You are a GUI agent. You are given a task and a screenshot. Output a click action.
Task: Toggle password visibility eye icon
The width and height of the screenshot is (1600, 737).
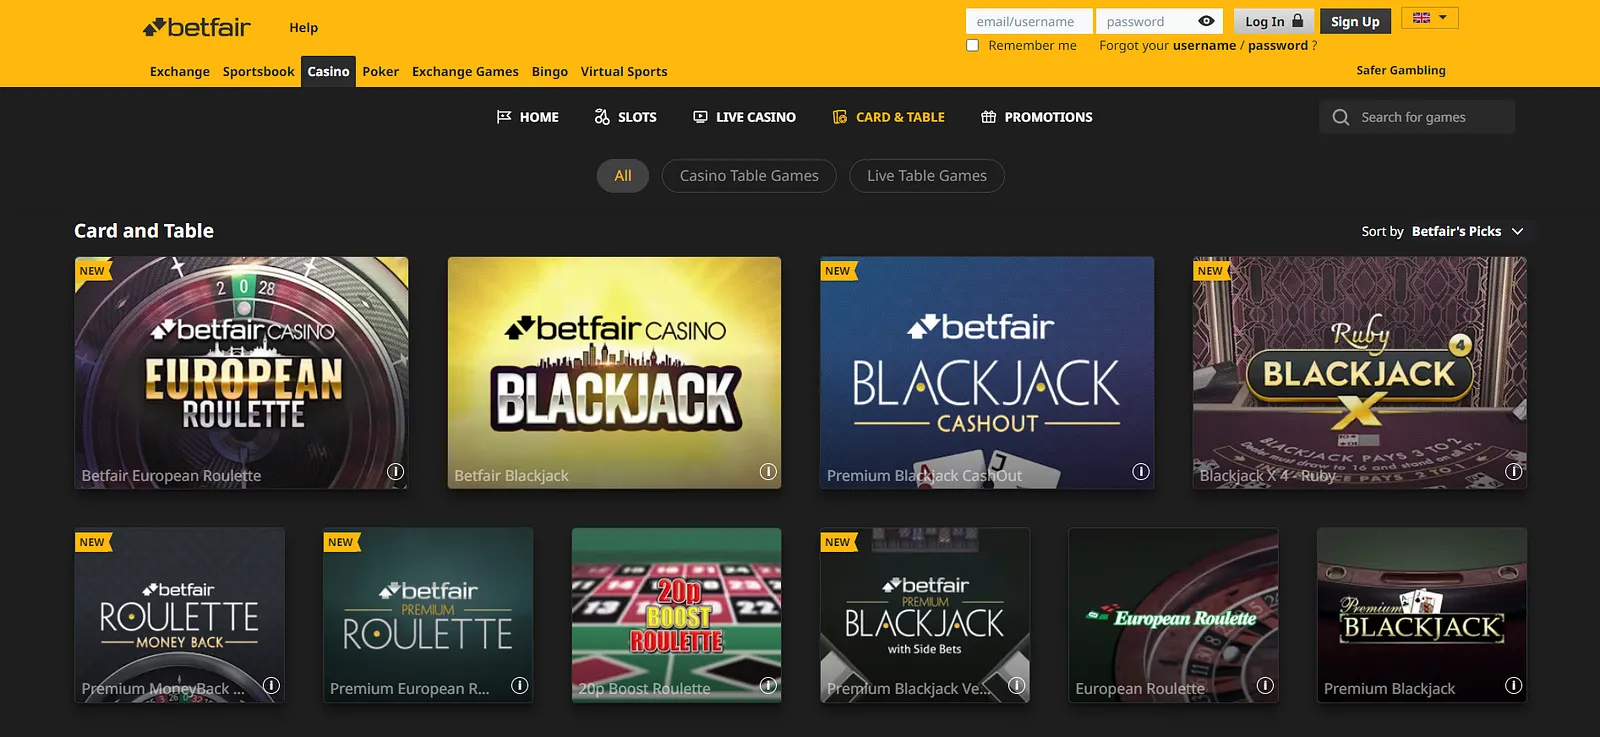pos(1206,21)
